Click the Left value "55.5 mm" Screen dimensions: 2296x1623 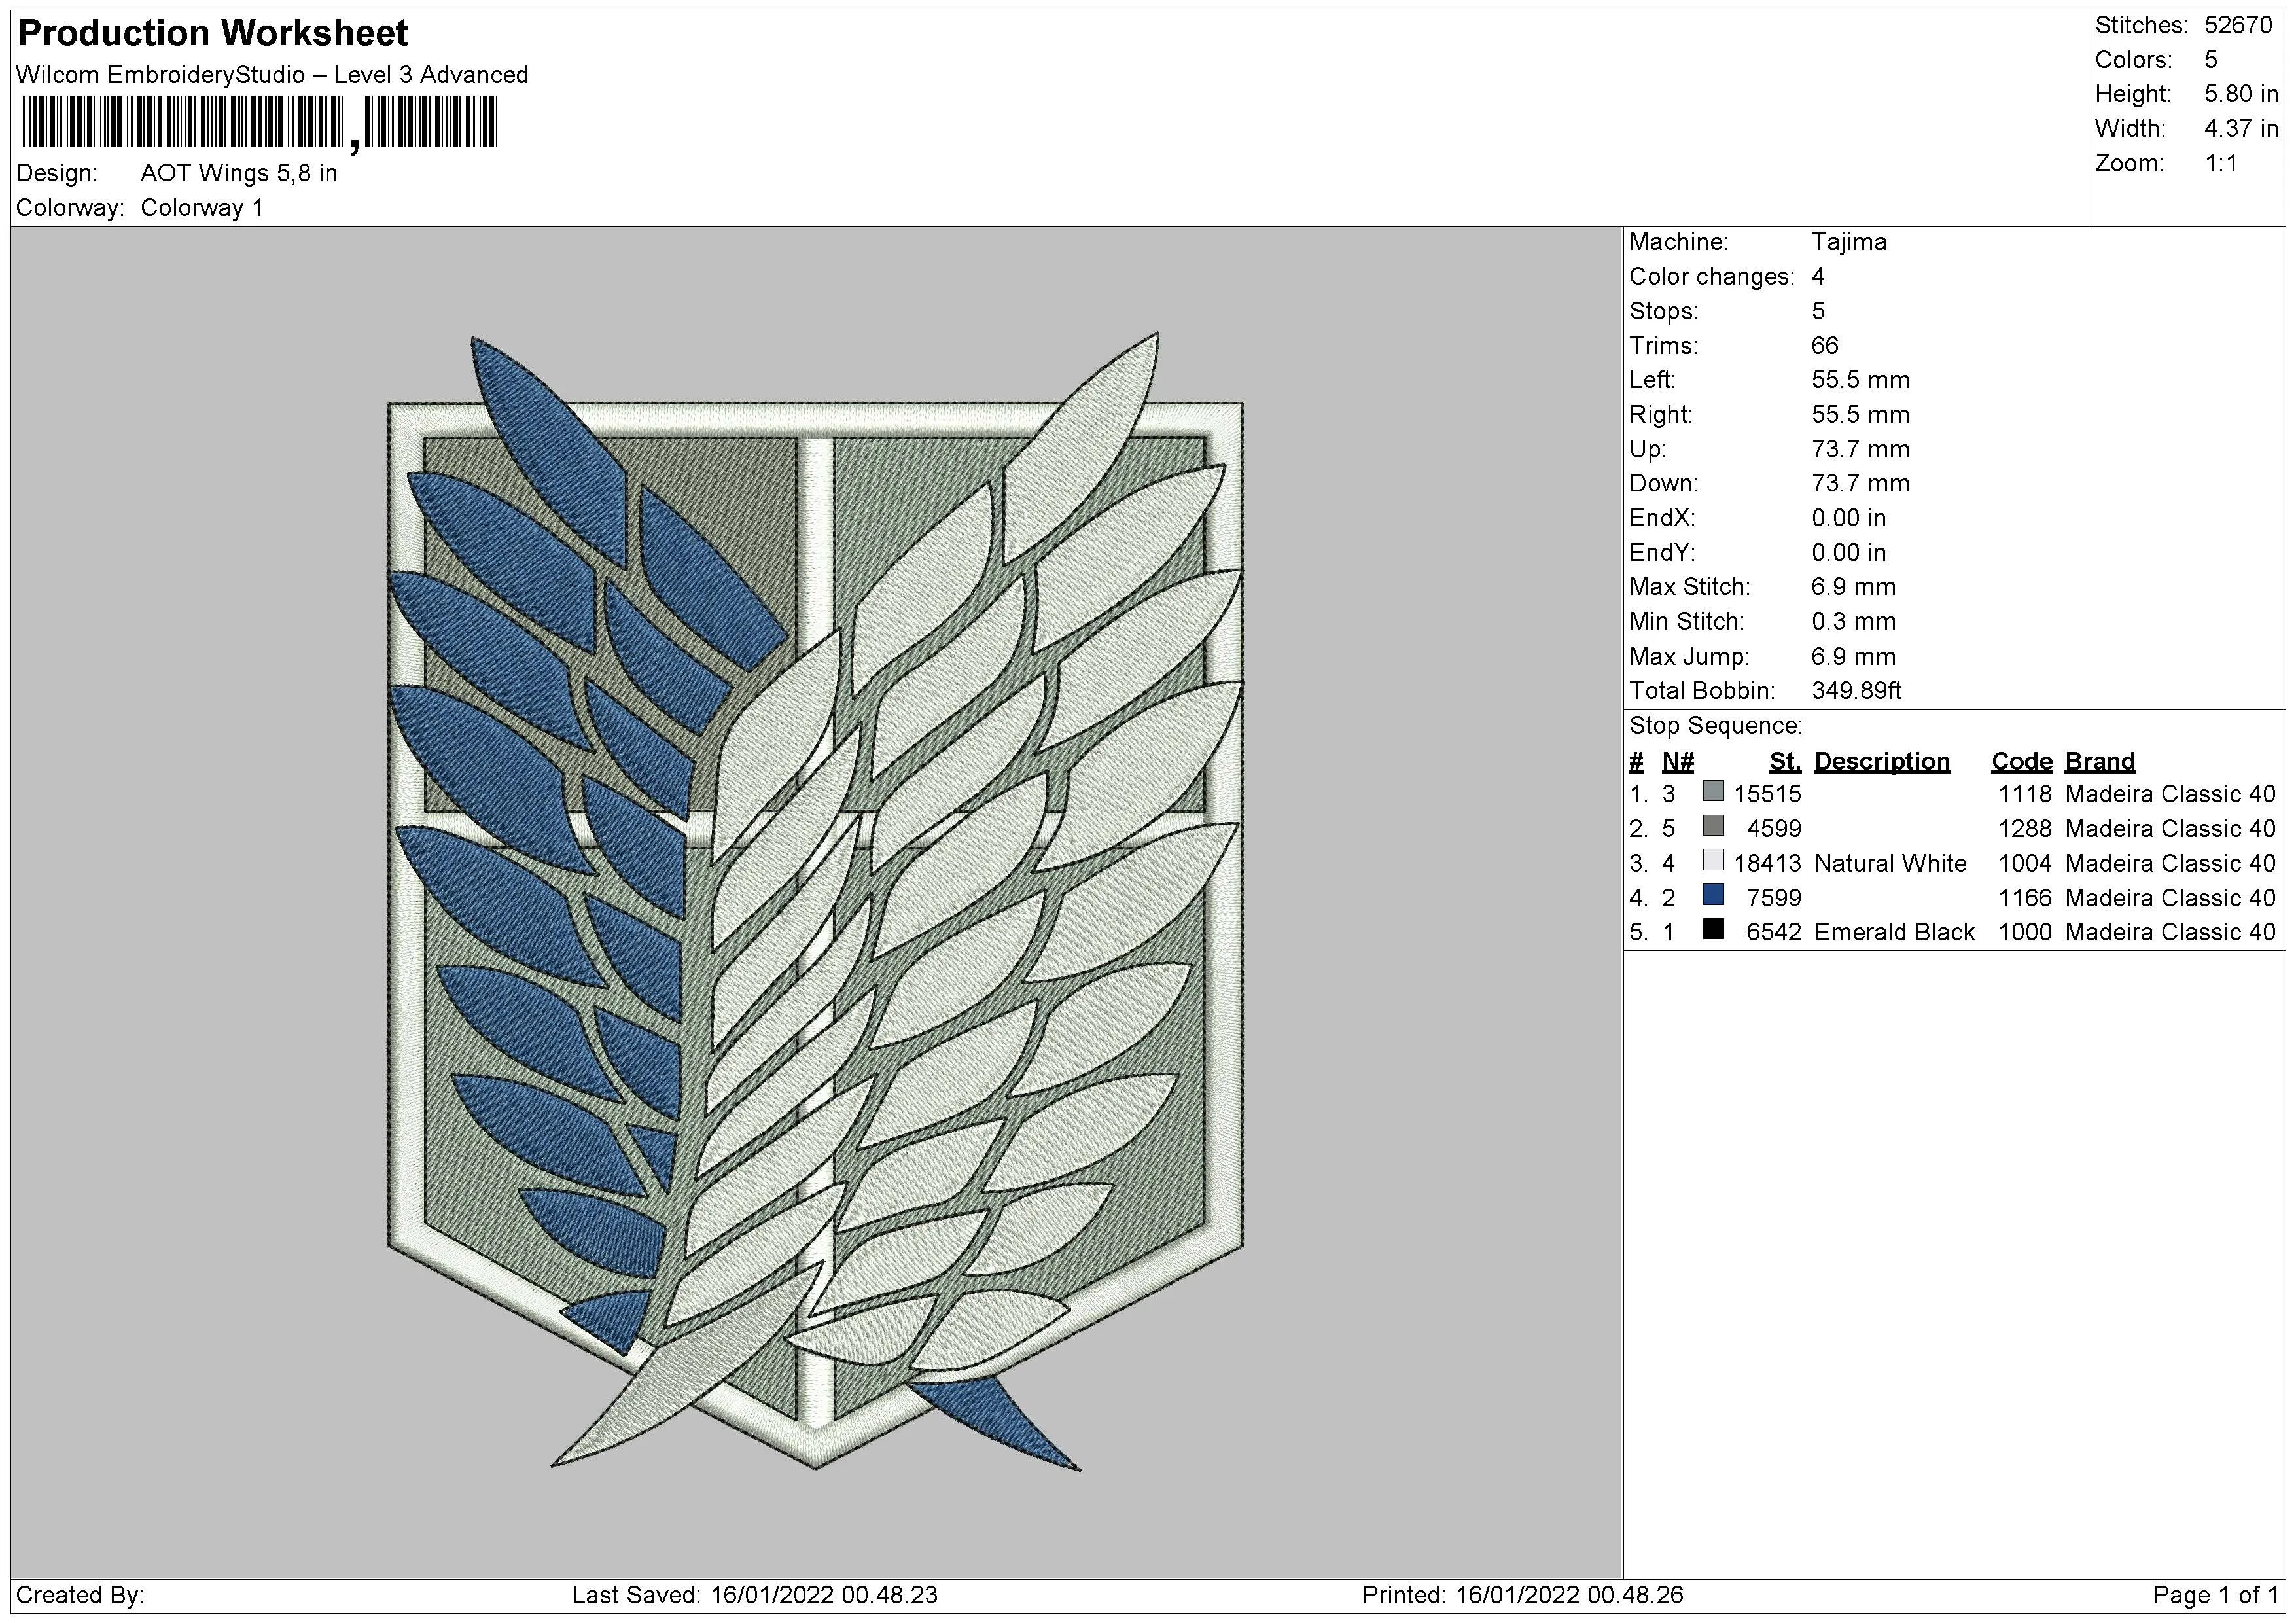1860,380
